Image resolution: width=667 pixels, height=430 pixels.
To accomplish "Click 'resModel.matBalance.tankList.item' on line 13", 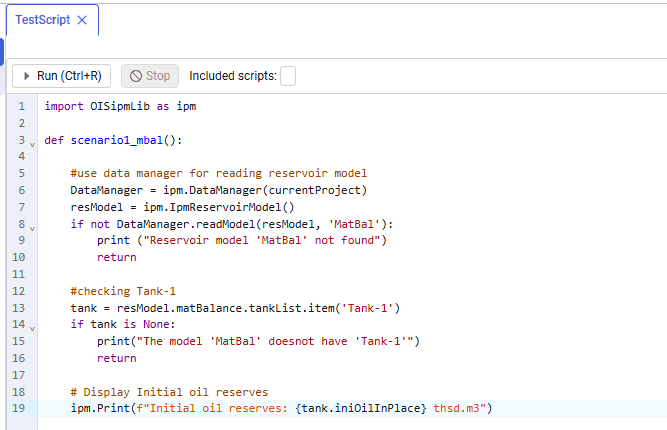I will pyautogui.click(x=225, y=308).
